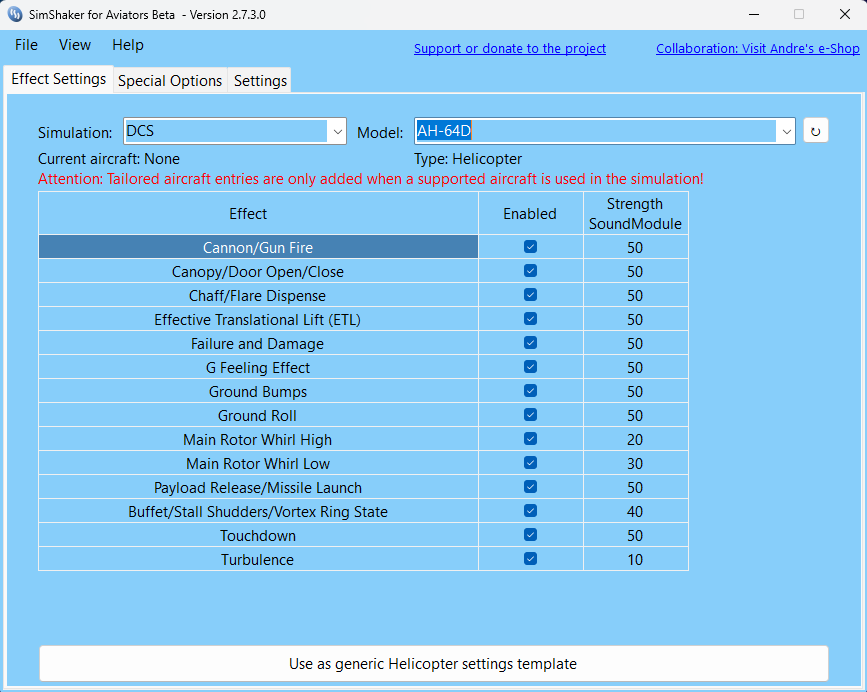Screen dimensions: 867x692
Task: Select the Turbulence effect name
Action: (258, 560)
